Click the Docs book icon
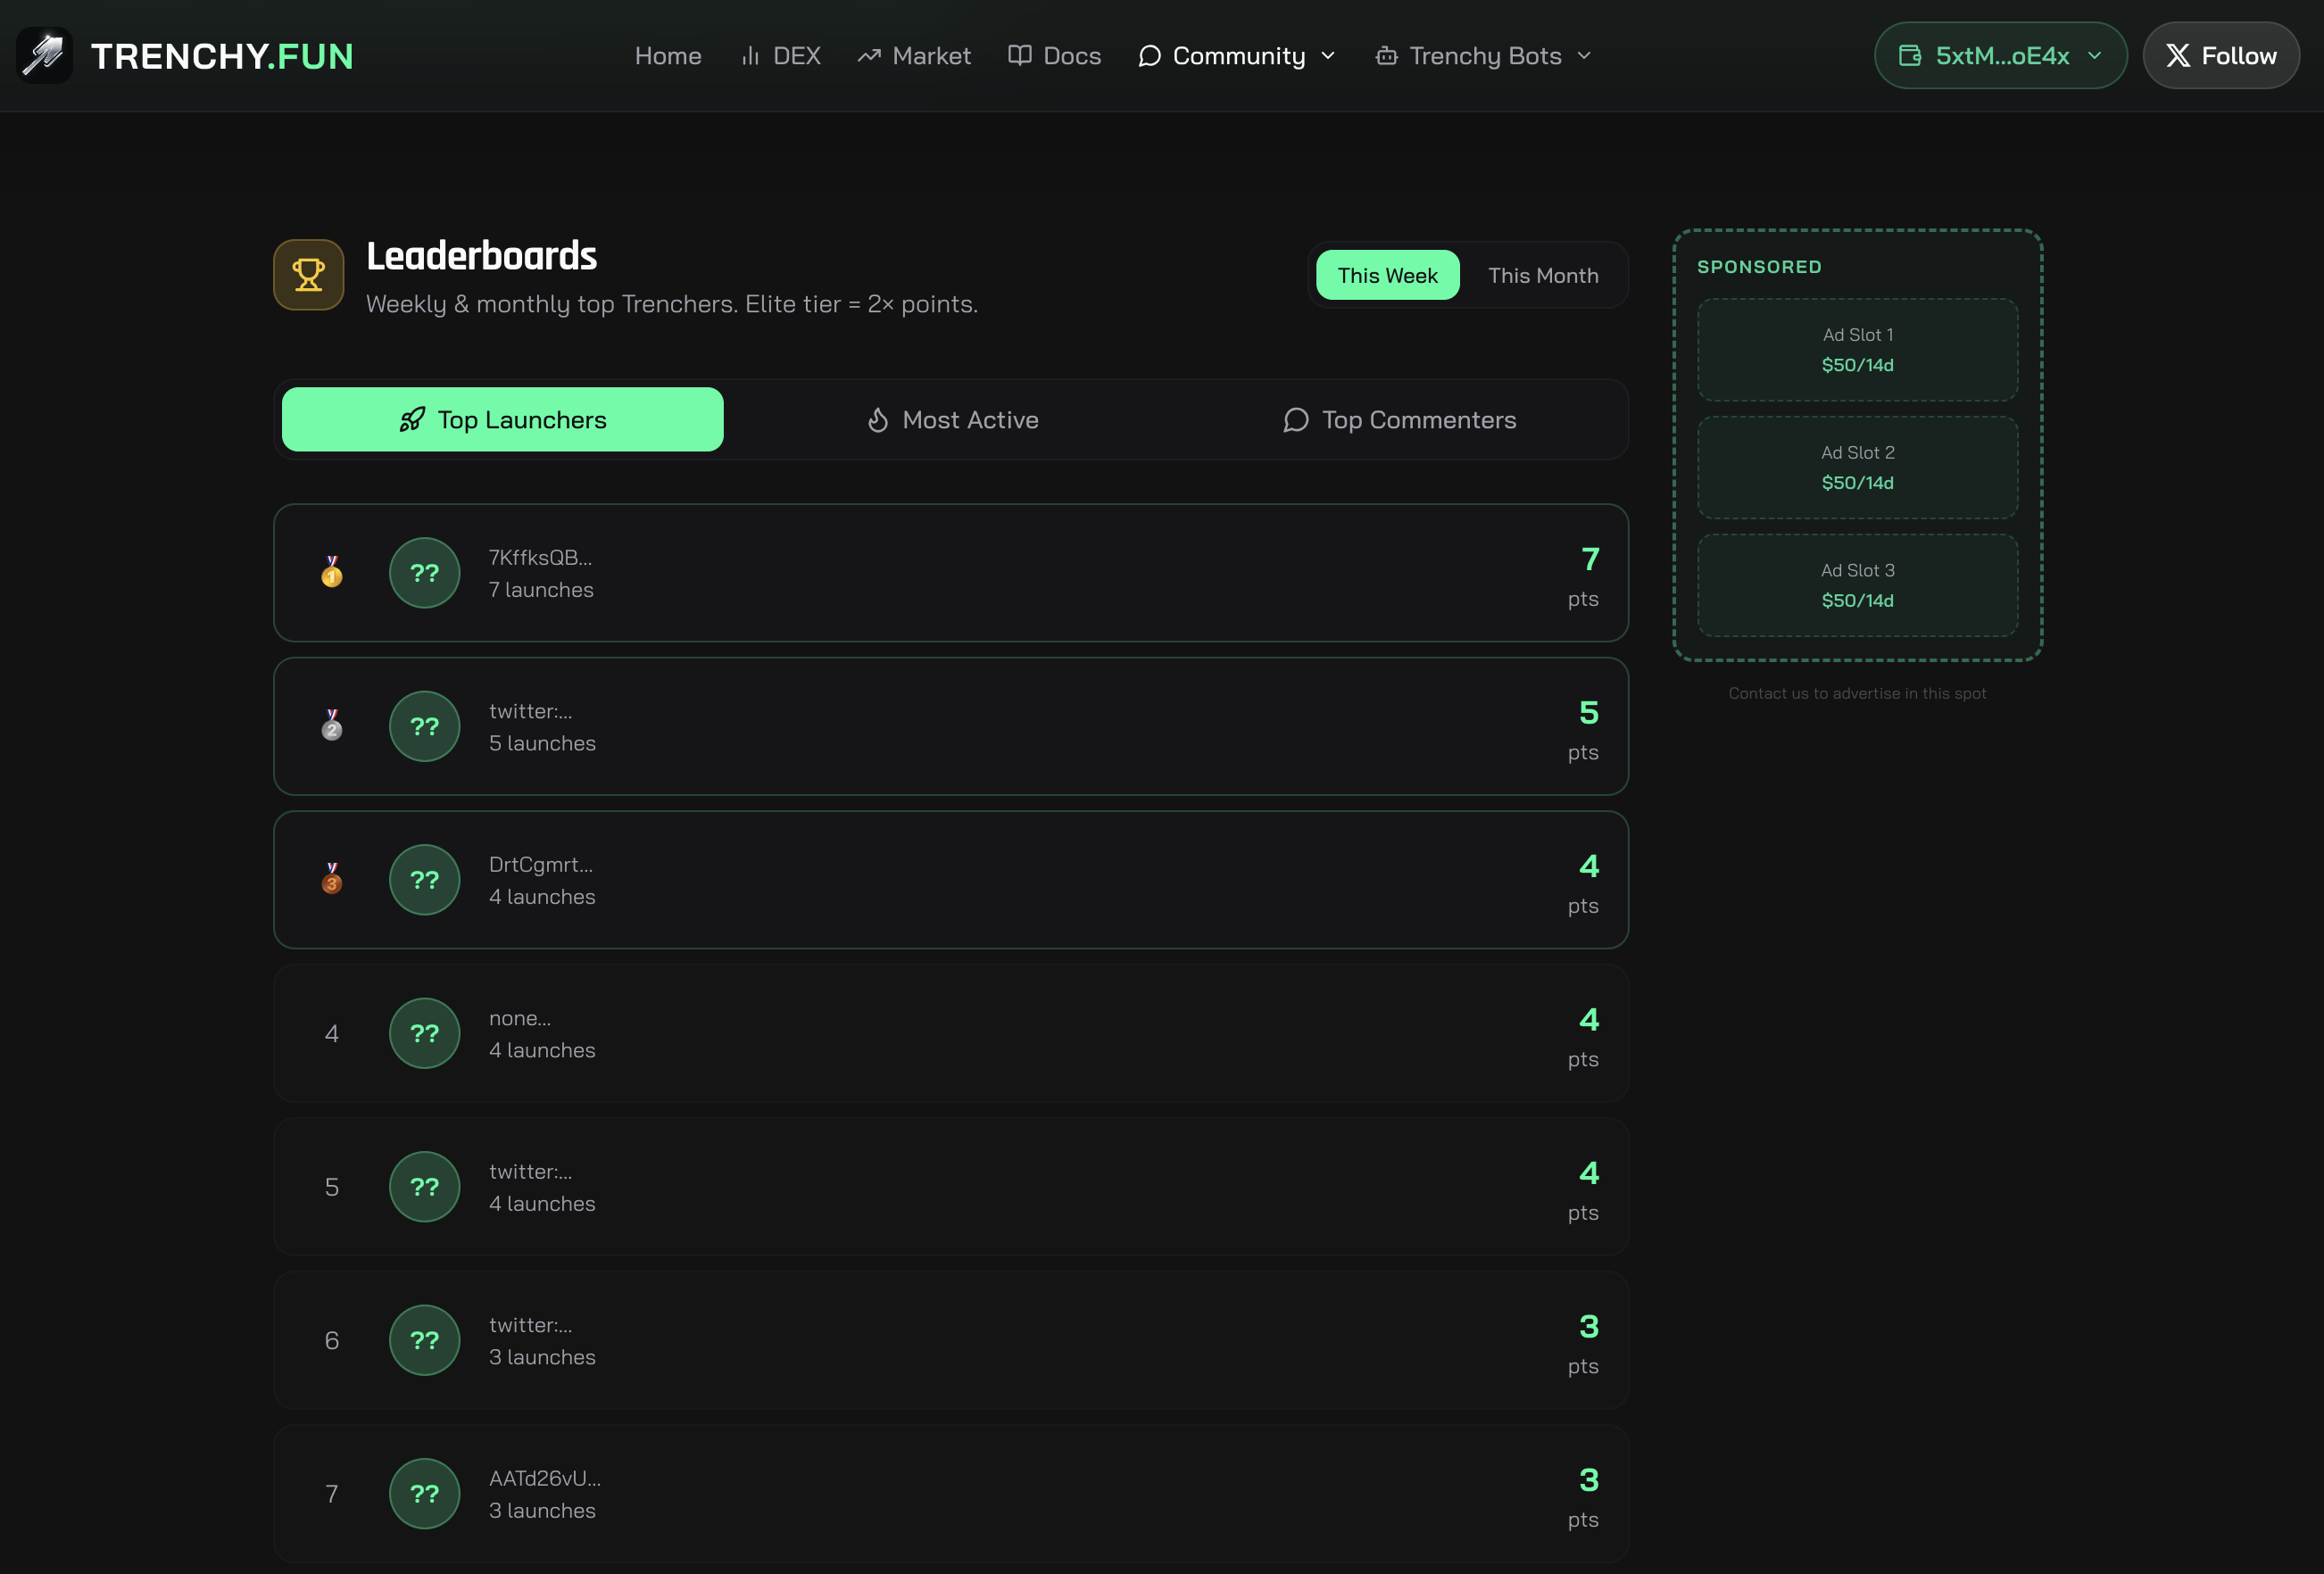 1020,55
